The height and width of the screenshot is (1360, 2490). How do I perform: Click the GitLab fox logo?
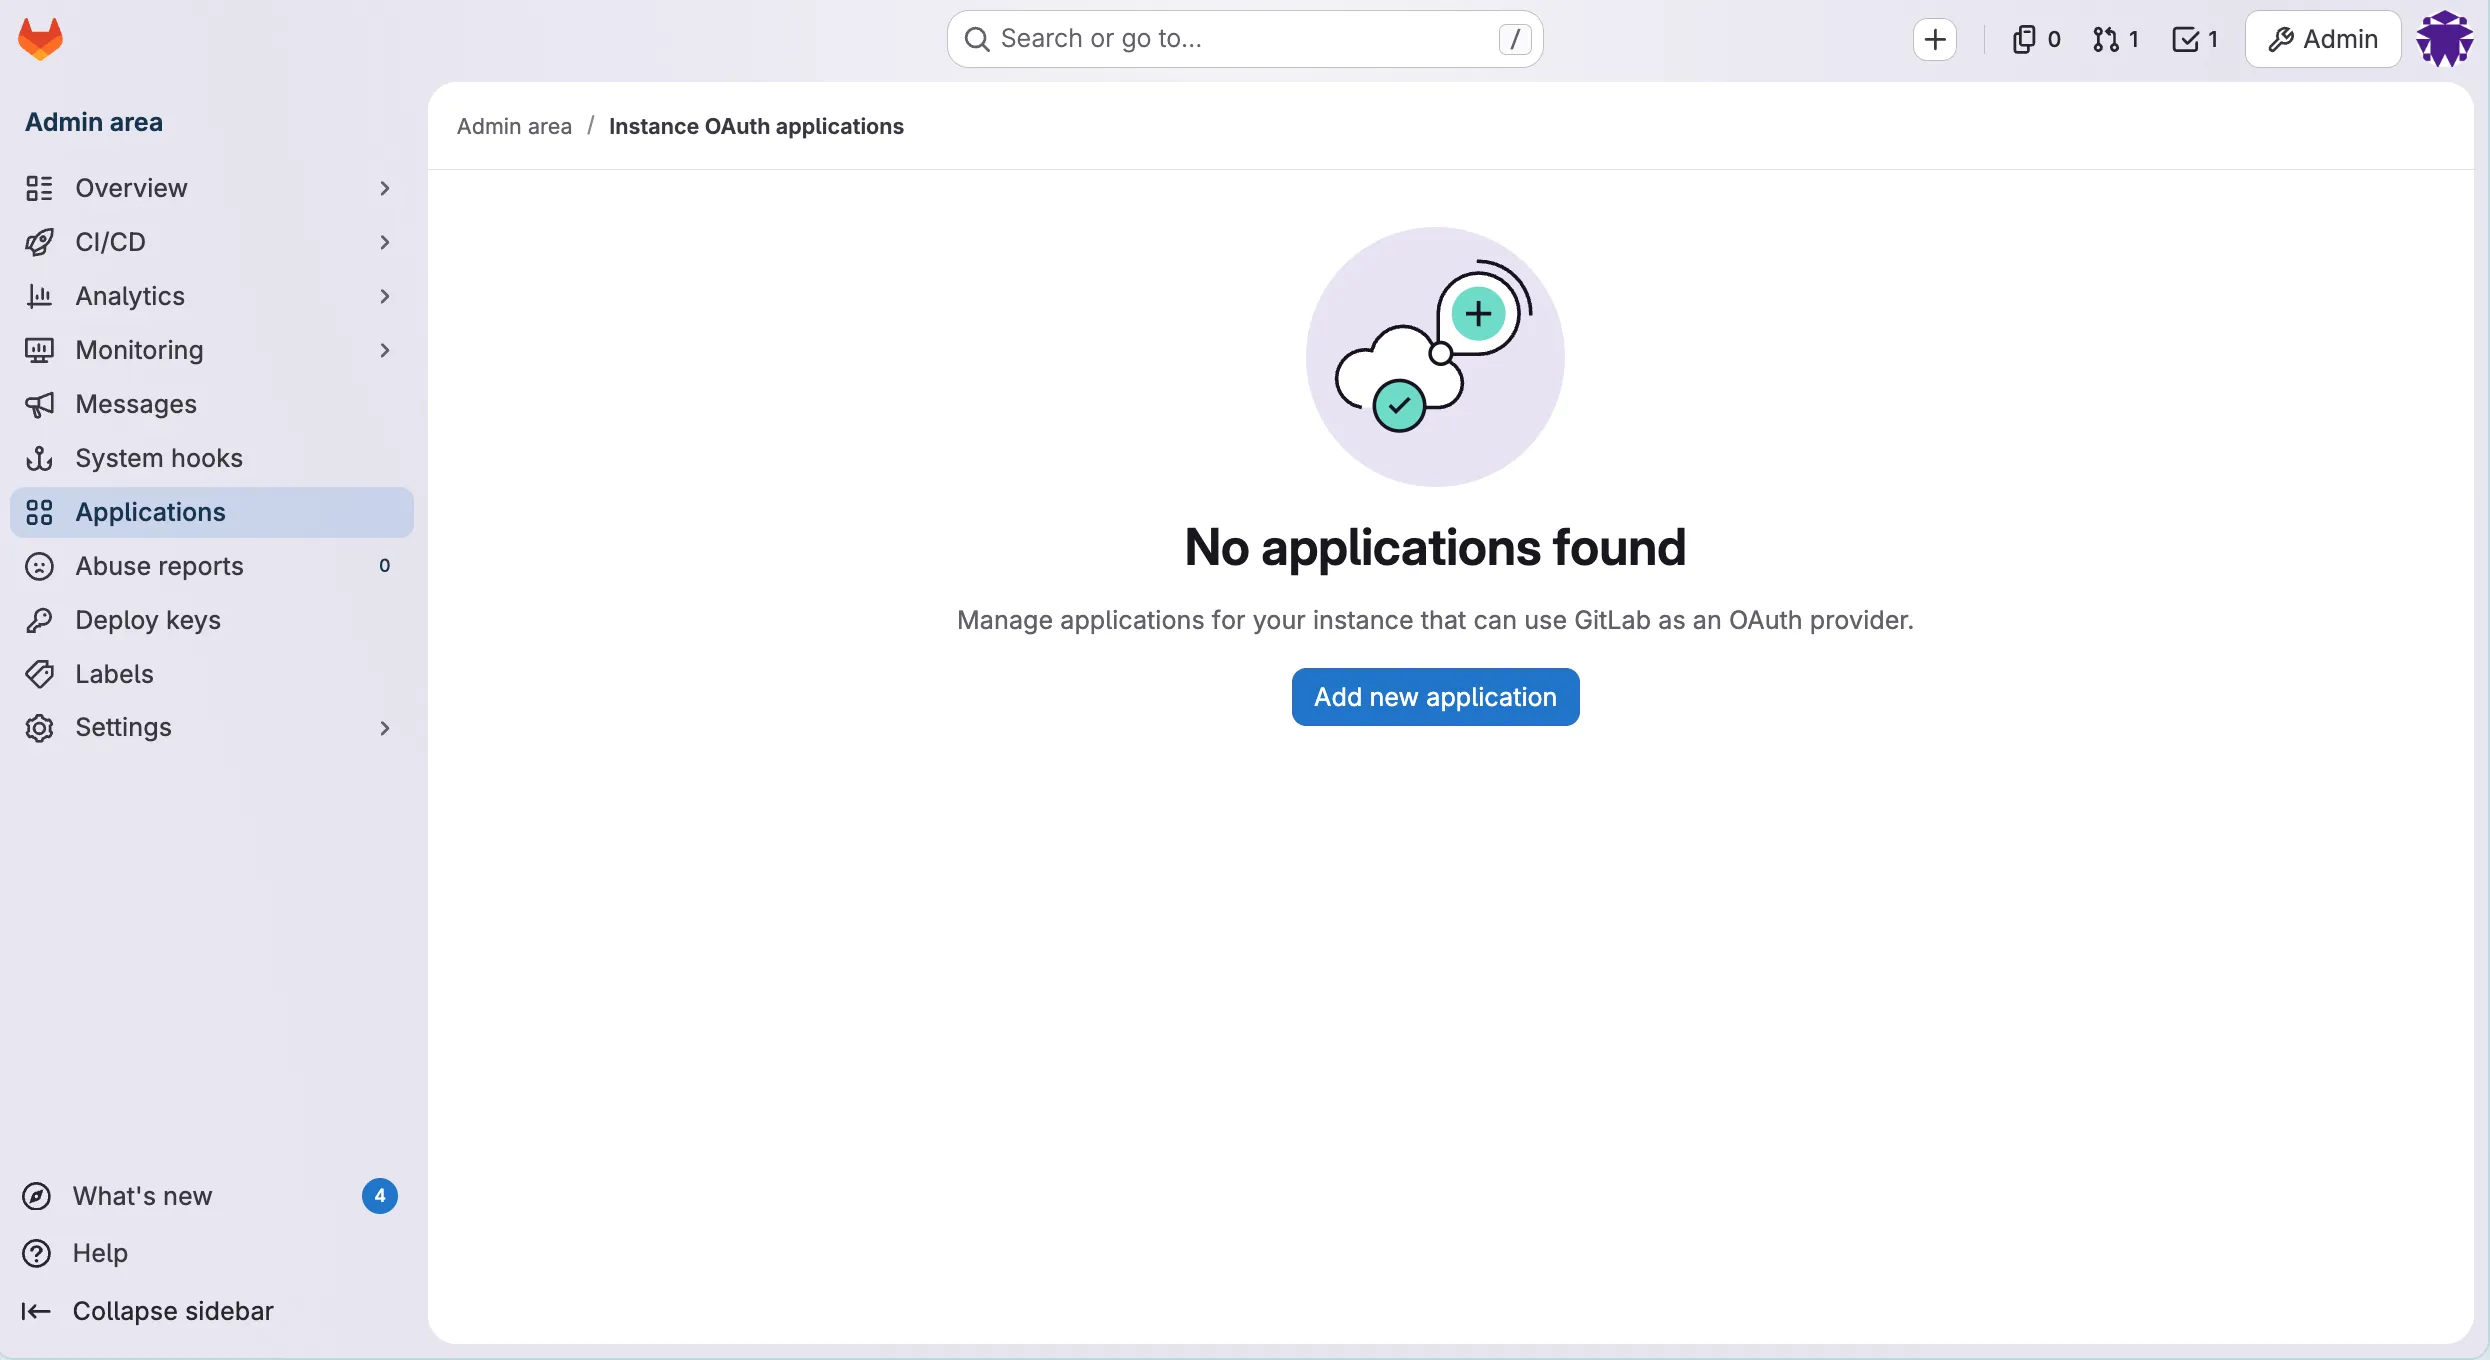click(40, 38)
